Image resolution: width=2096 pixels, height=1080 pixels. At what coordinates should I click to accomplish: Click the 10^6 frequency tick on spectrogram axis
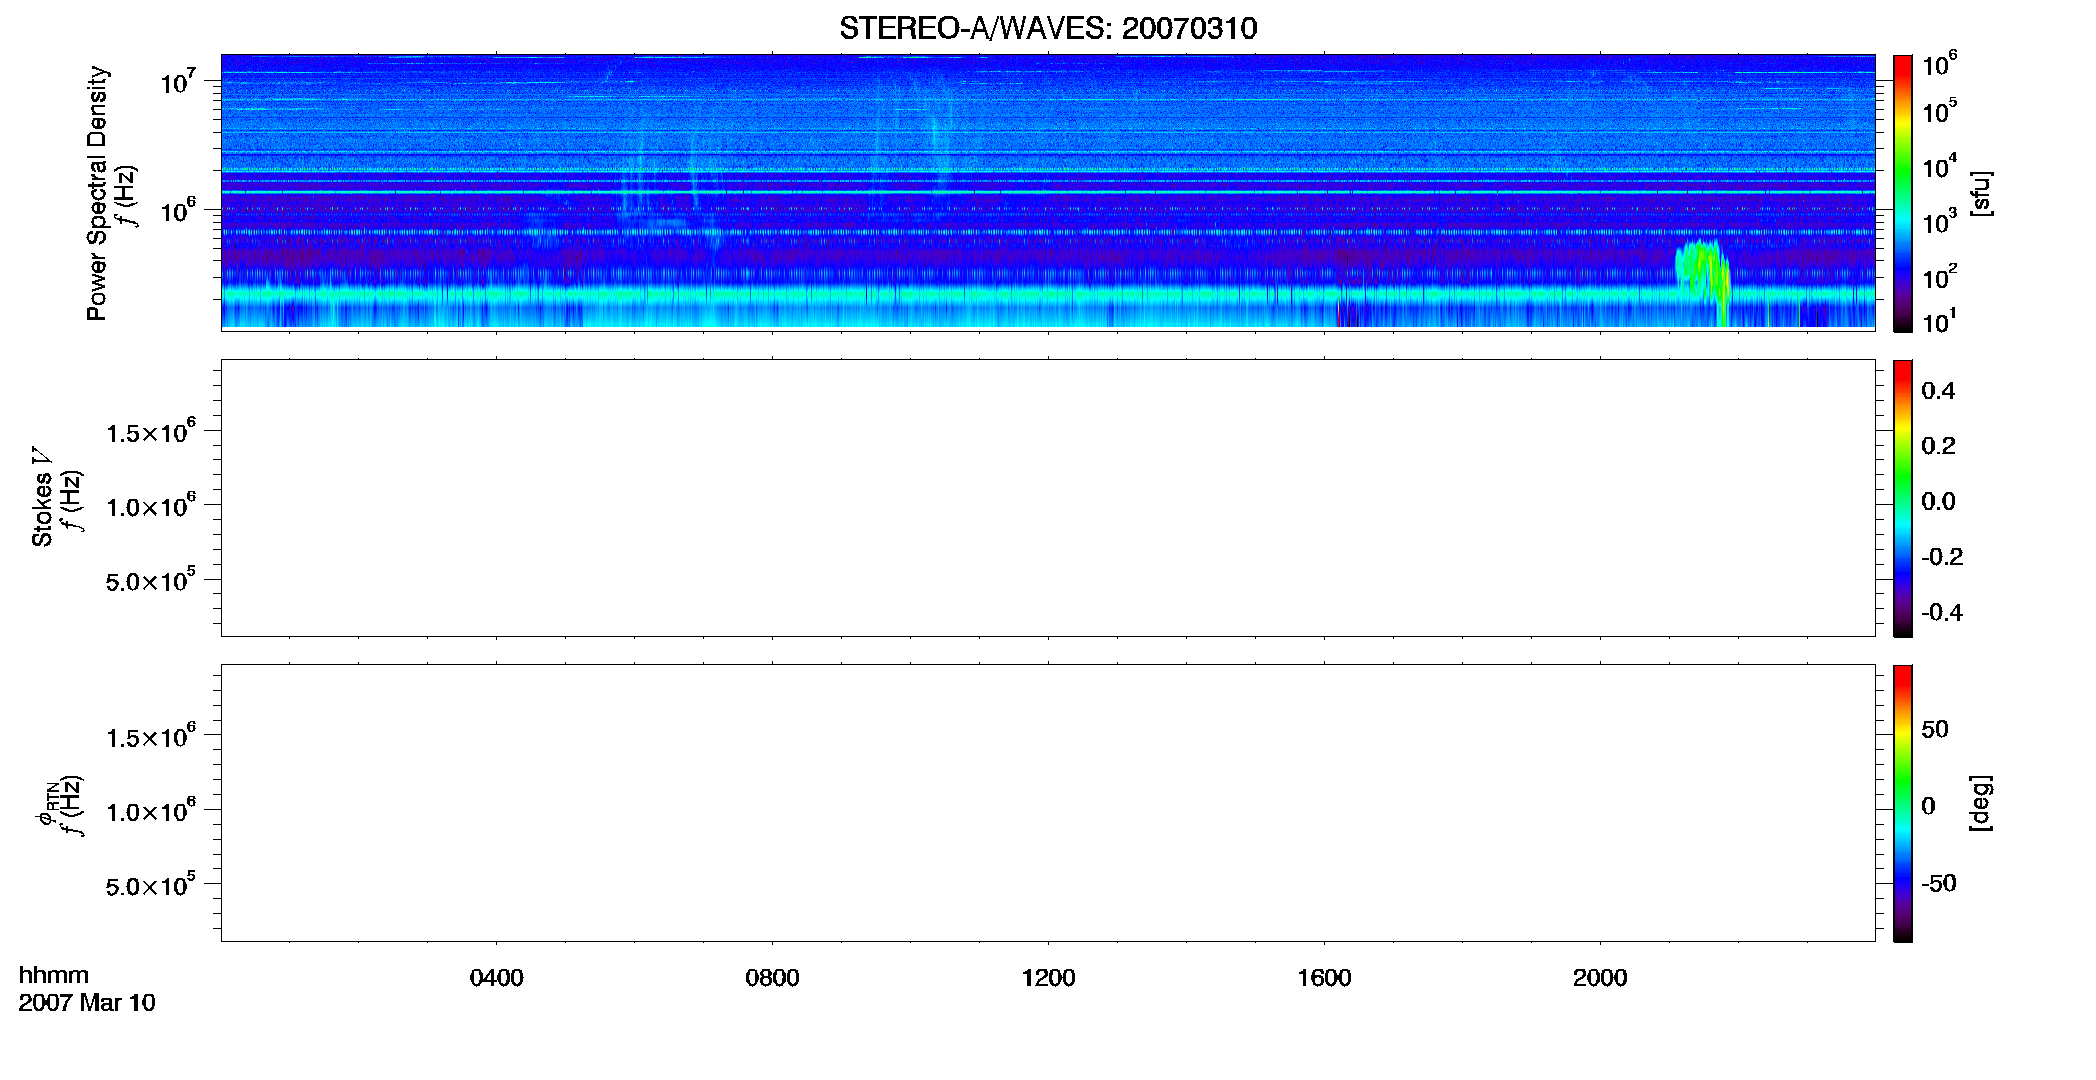(x=178, y=211)
